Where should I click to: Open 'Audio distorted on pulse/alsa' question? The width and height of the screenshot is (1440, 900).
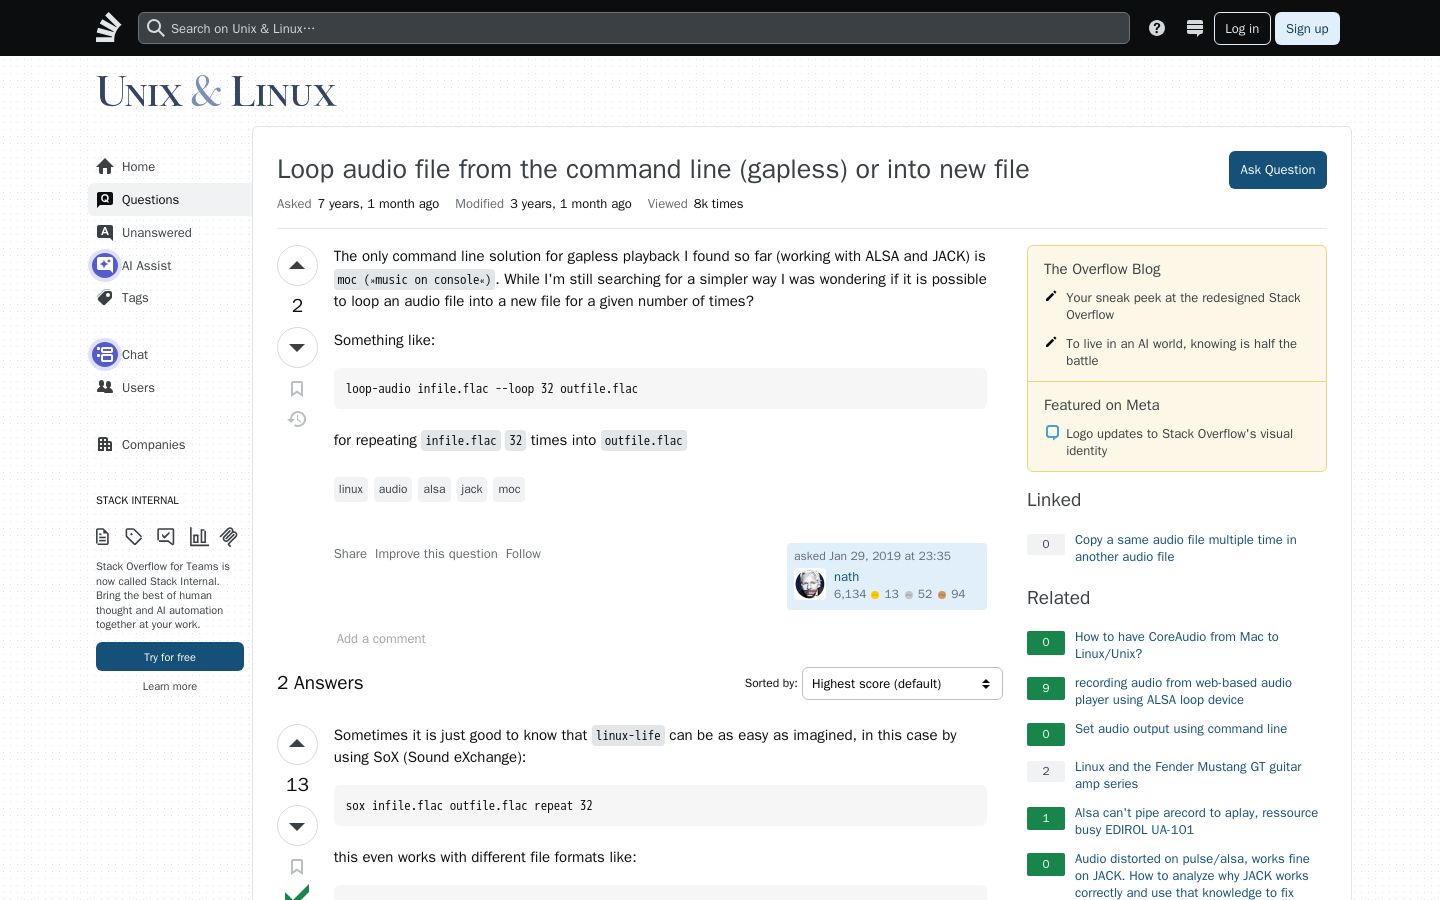(x=1192, y=875)
